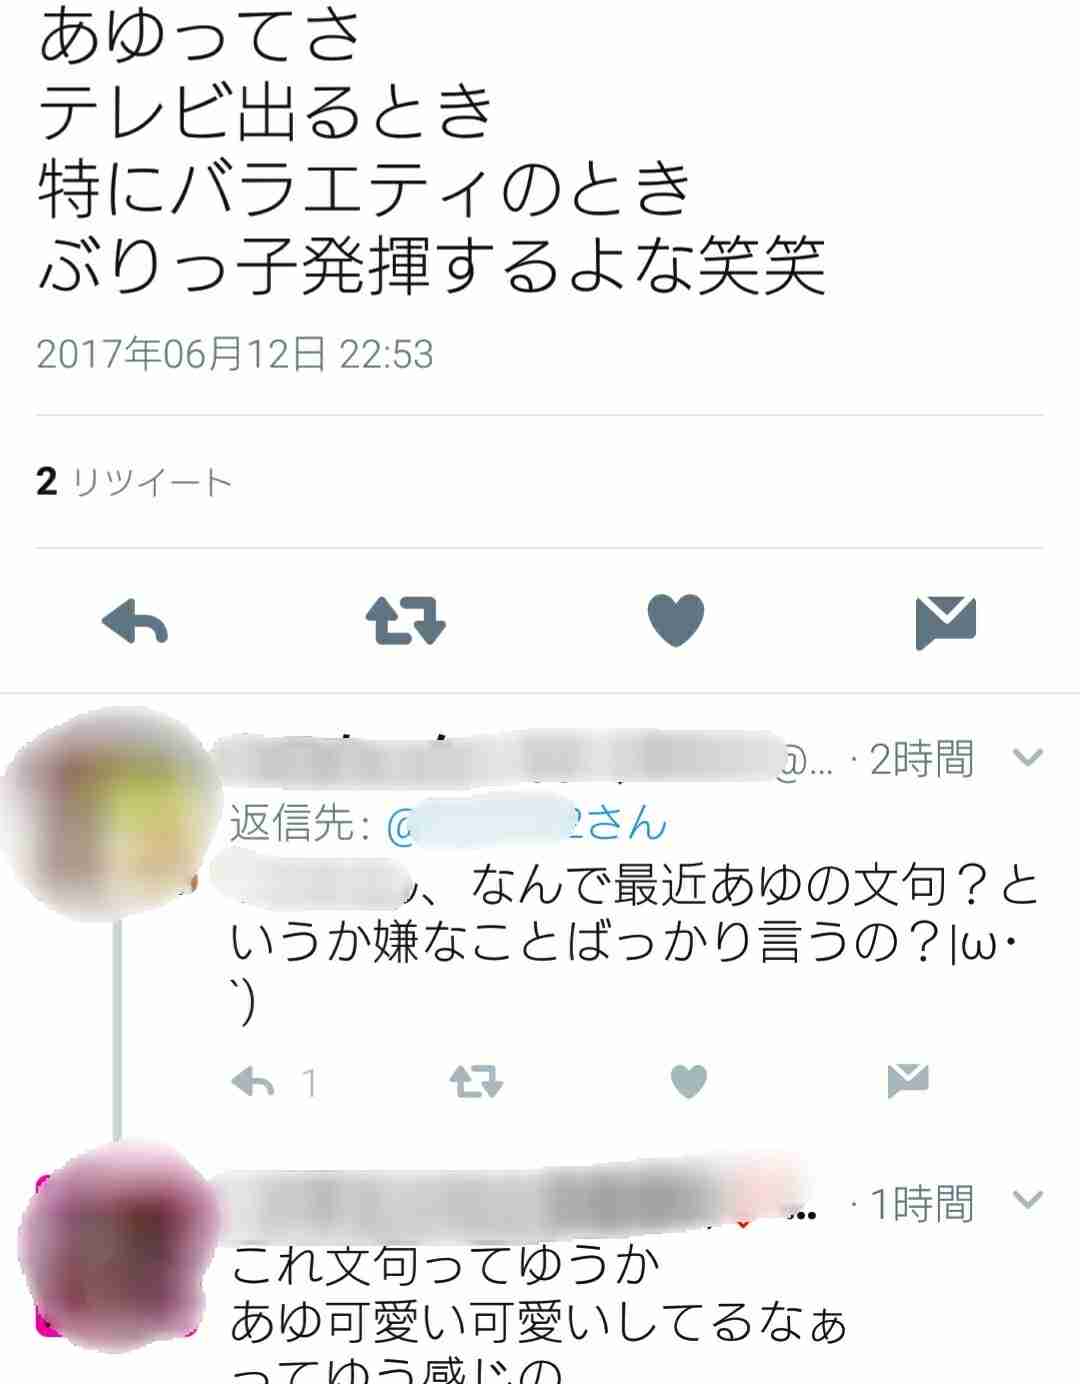This screenshot has height=1384, width=1080.
Task: View the 2 リツイート list
Action: 134,482
